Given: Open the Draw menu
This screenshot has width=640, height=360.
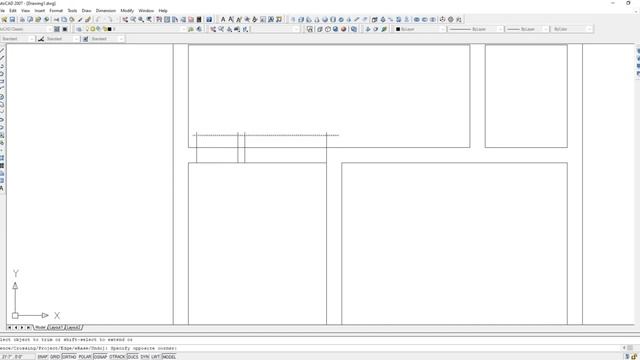Looking at the screenshot, I should tap(87, 11).
